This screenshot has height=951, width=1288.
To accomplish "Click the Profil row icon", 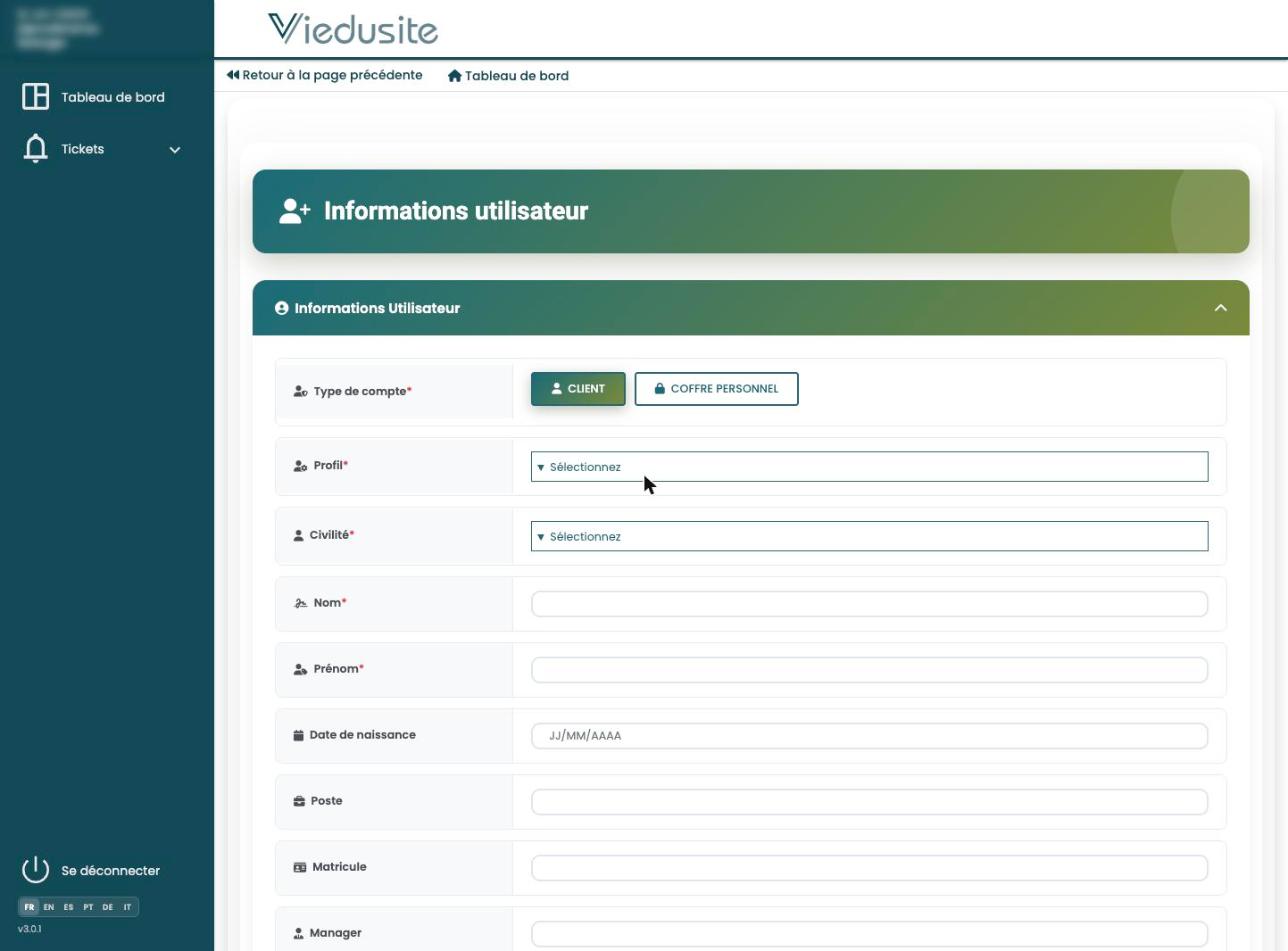I will pyautogui.click(x=300, y=466).
